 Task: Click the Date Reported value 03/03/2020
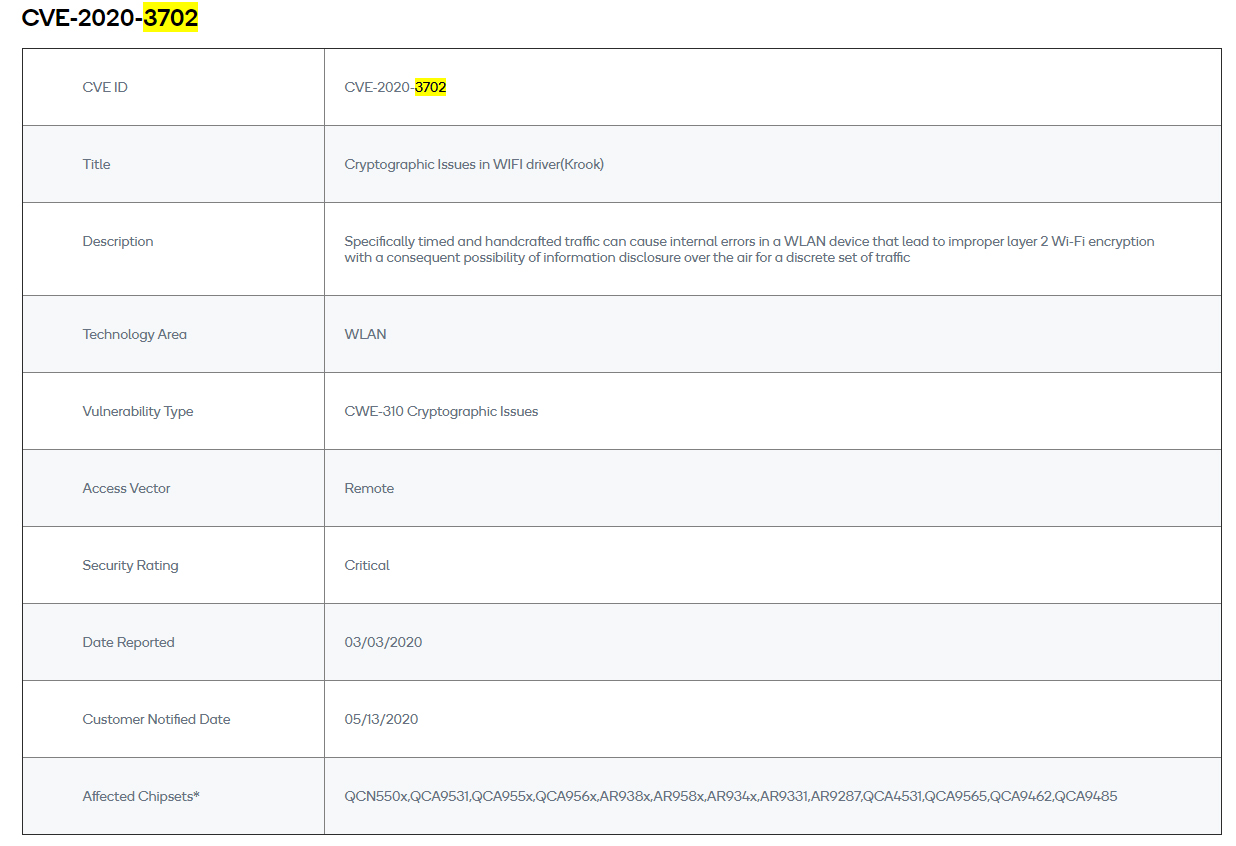tap(383, 642)
